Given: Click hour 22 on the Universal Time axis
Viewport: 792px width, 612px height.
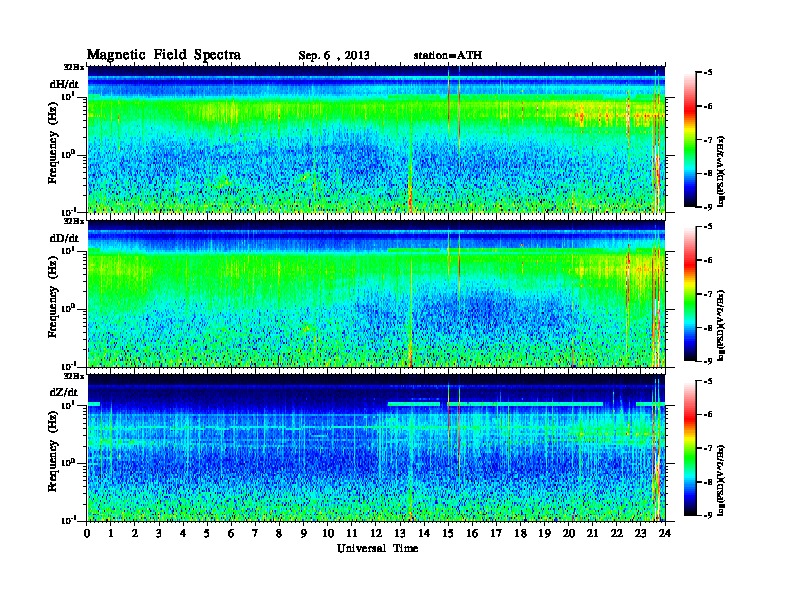Looking at the screenshot, I should pos(617,533).
